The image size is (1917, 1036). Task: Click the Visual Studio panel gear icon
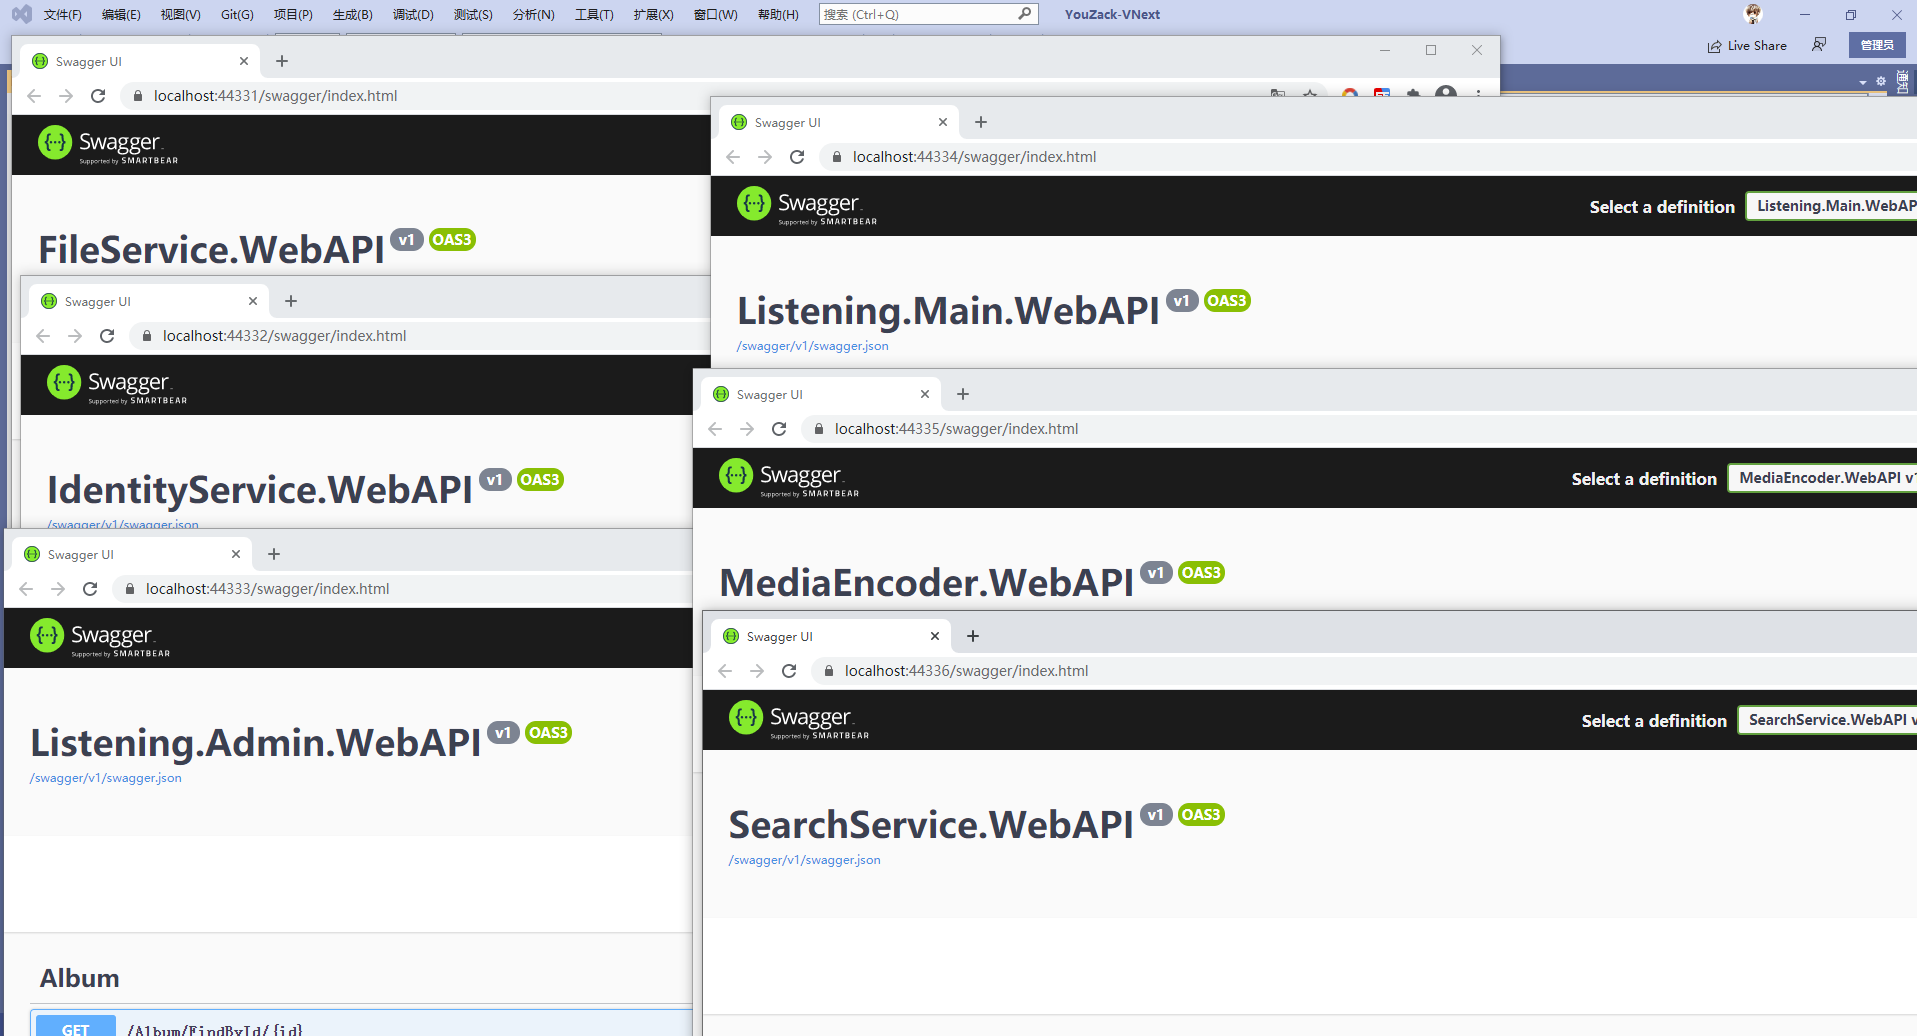pyautogui.click(x=1881, y=81)
